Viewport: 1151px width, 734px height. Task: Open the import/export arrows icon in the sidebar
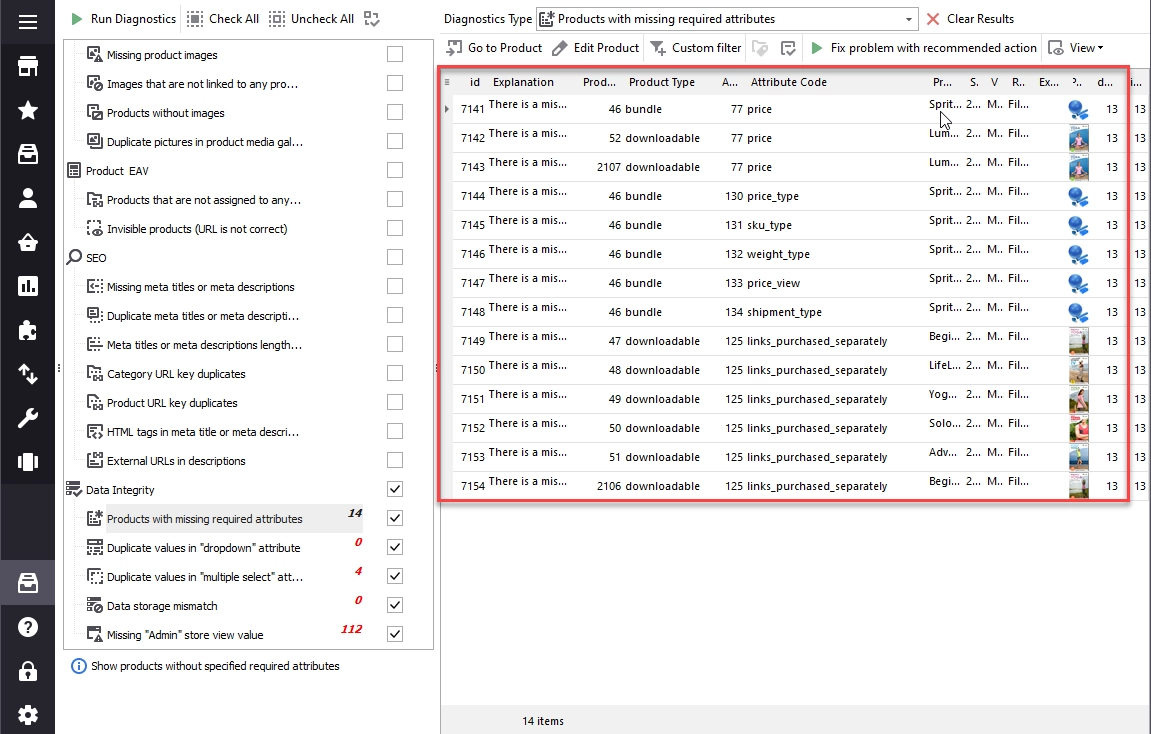[28, 374]
